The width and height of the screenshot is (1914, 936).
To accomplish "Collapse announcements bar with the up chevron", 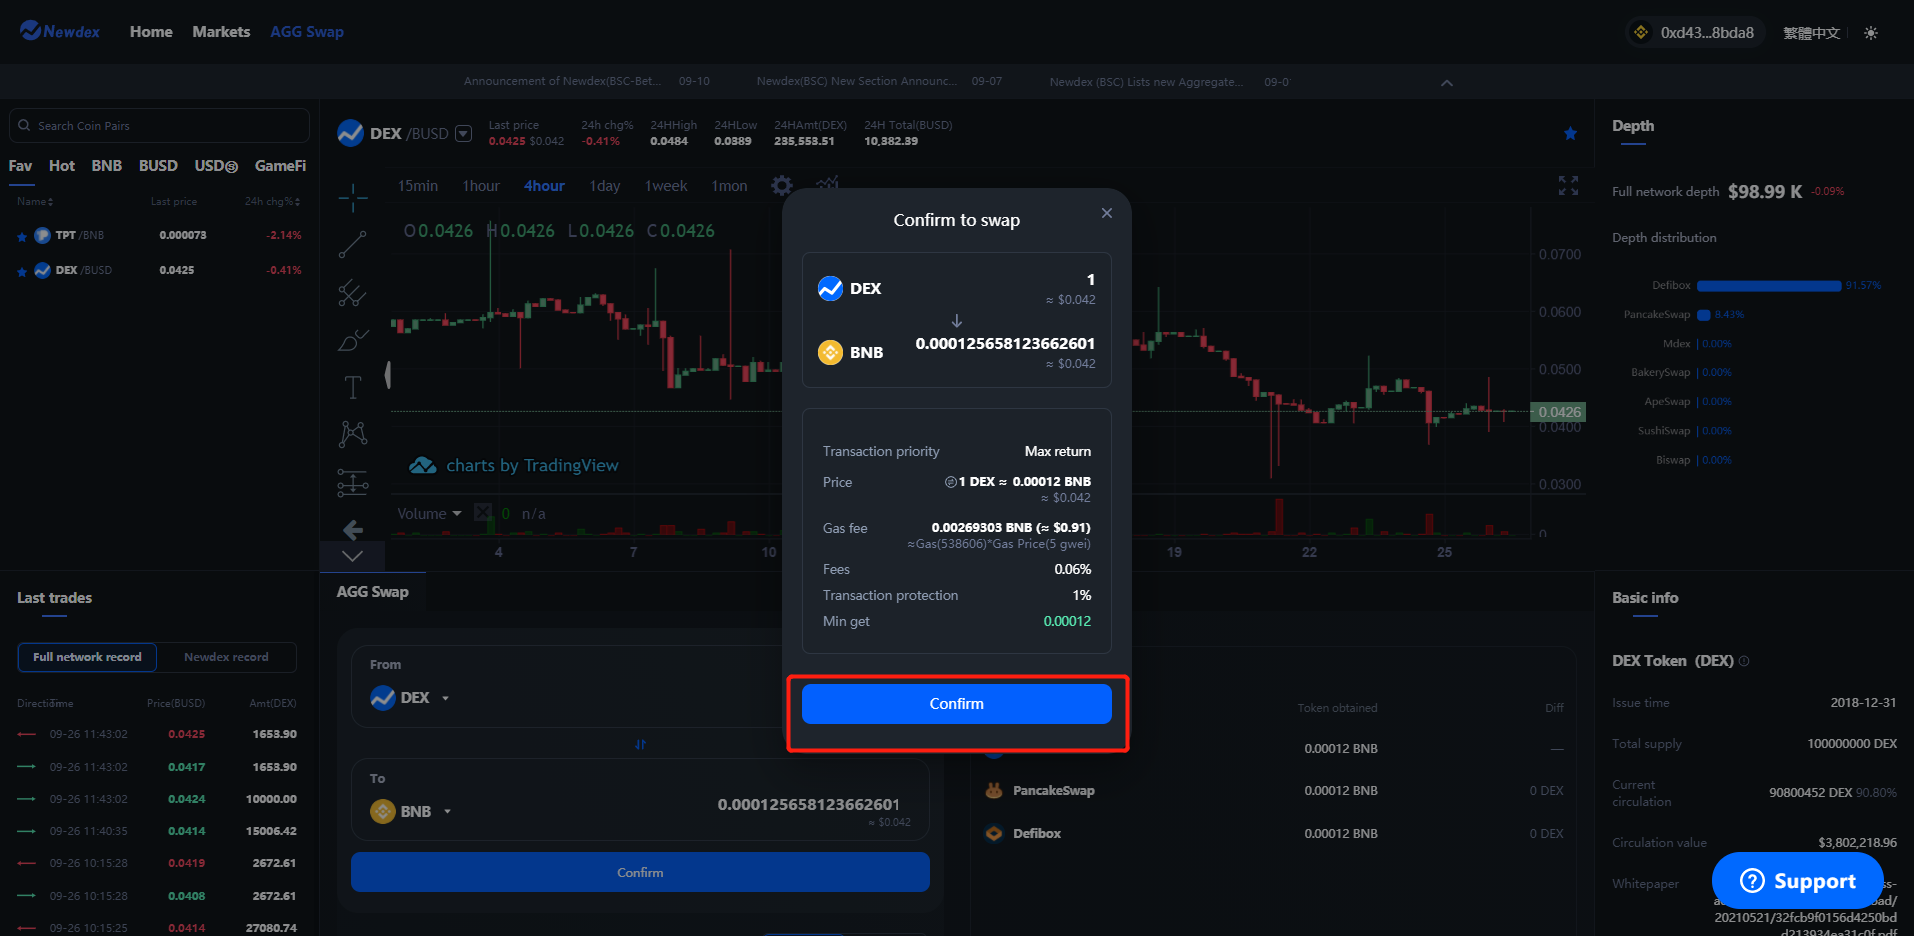I will pos(1446,82).
